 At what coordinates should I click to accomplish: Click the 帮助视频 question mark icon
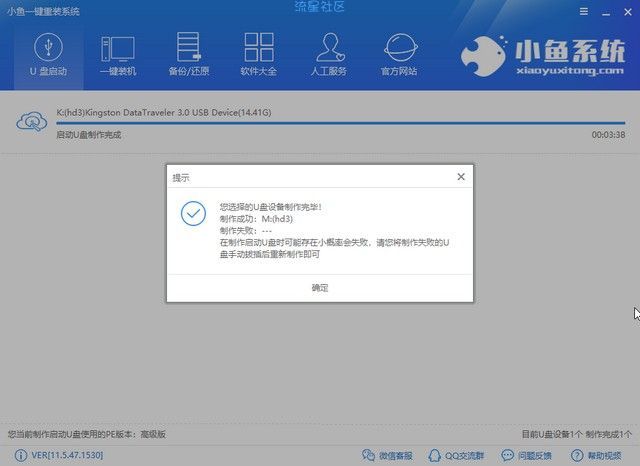[577, 455]
